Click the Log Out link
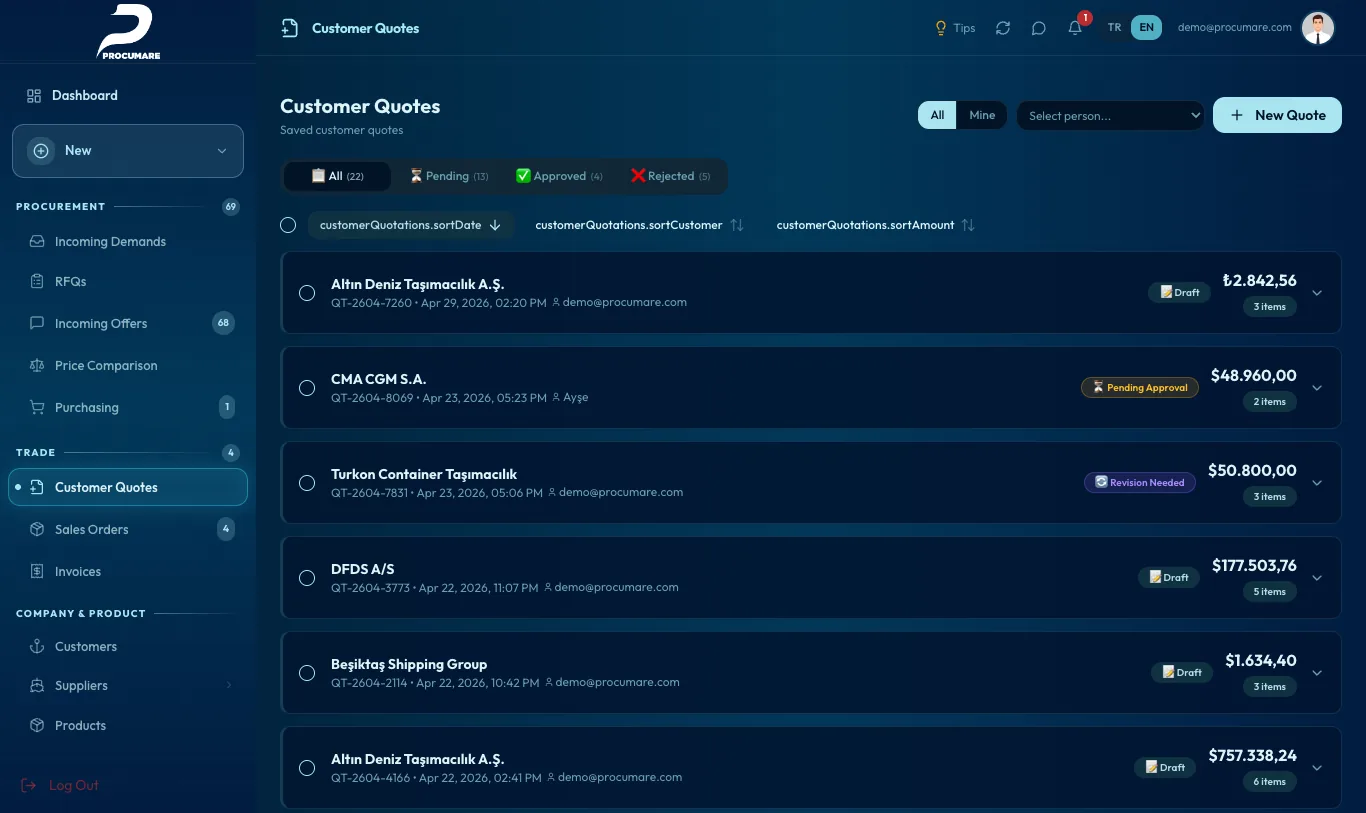This screenshot has height=813, width=1366. click(60, 785)
